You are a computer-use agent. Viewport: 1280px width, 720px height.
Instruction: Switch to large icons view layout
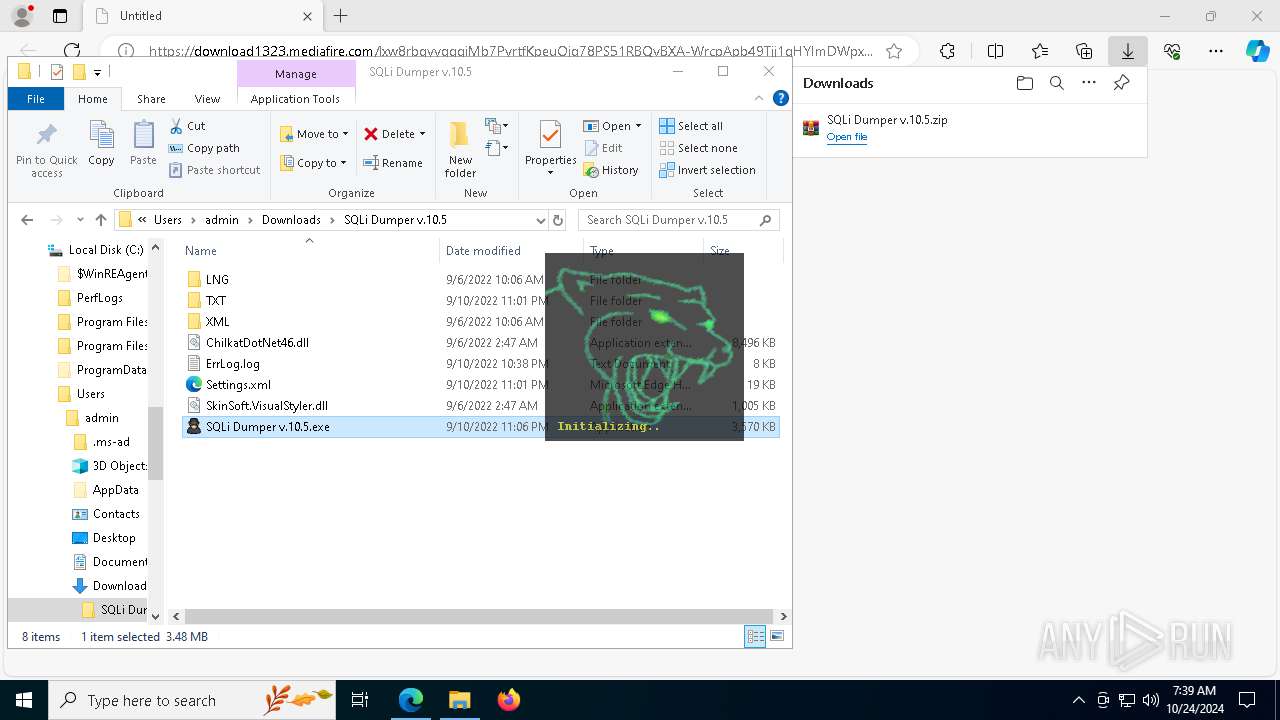click(x=777, y=636)
